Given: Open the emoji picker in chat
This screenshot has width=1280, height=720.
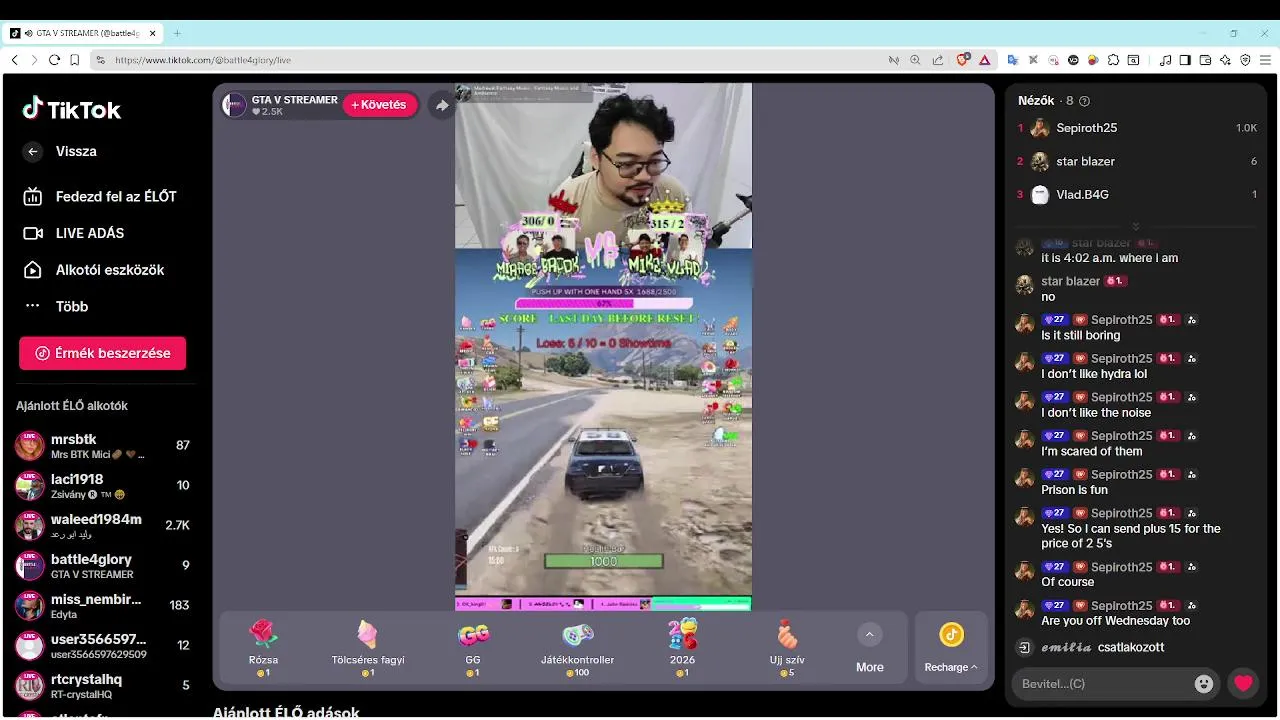Looking at the screenshot, I should point(1204,684).
